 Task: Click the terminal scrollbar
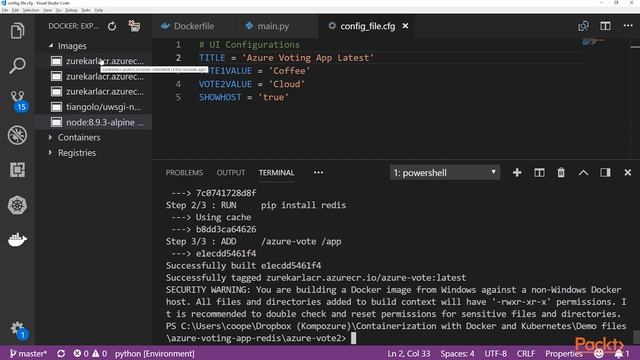click(x=636, y=337)
